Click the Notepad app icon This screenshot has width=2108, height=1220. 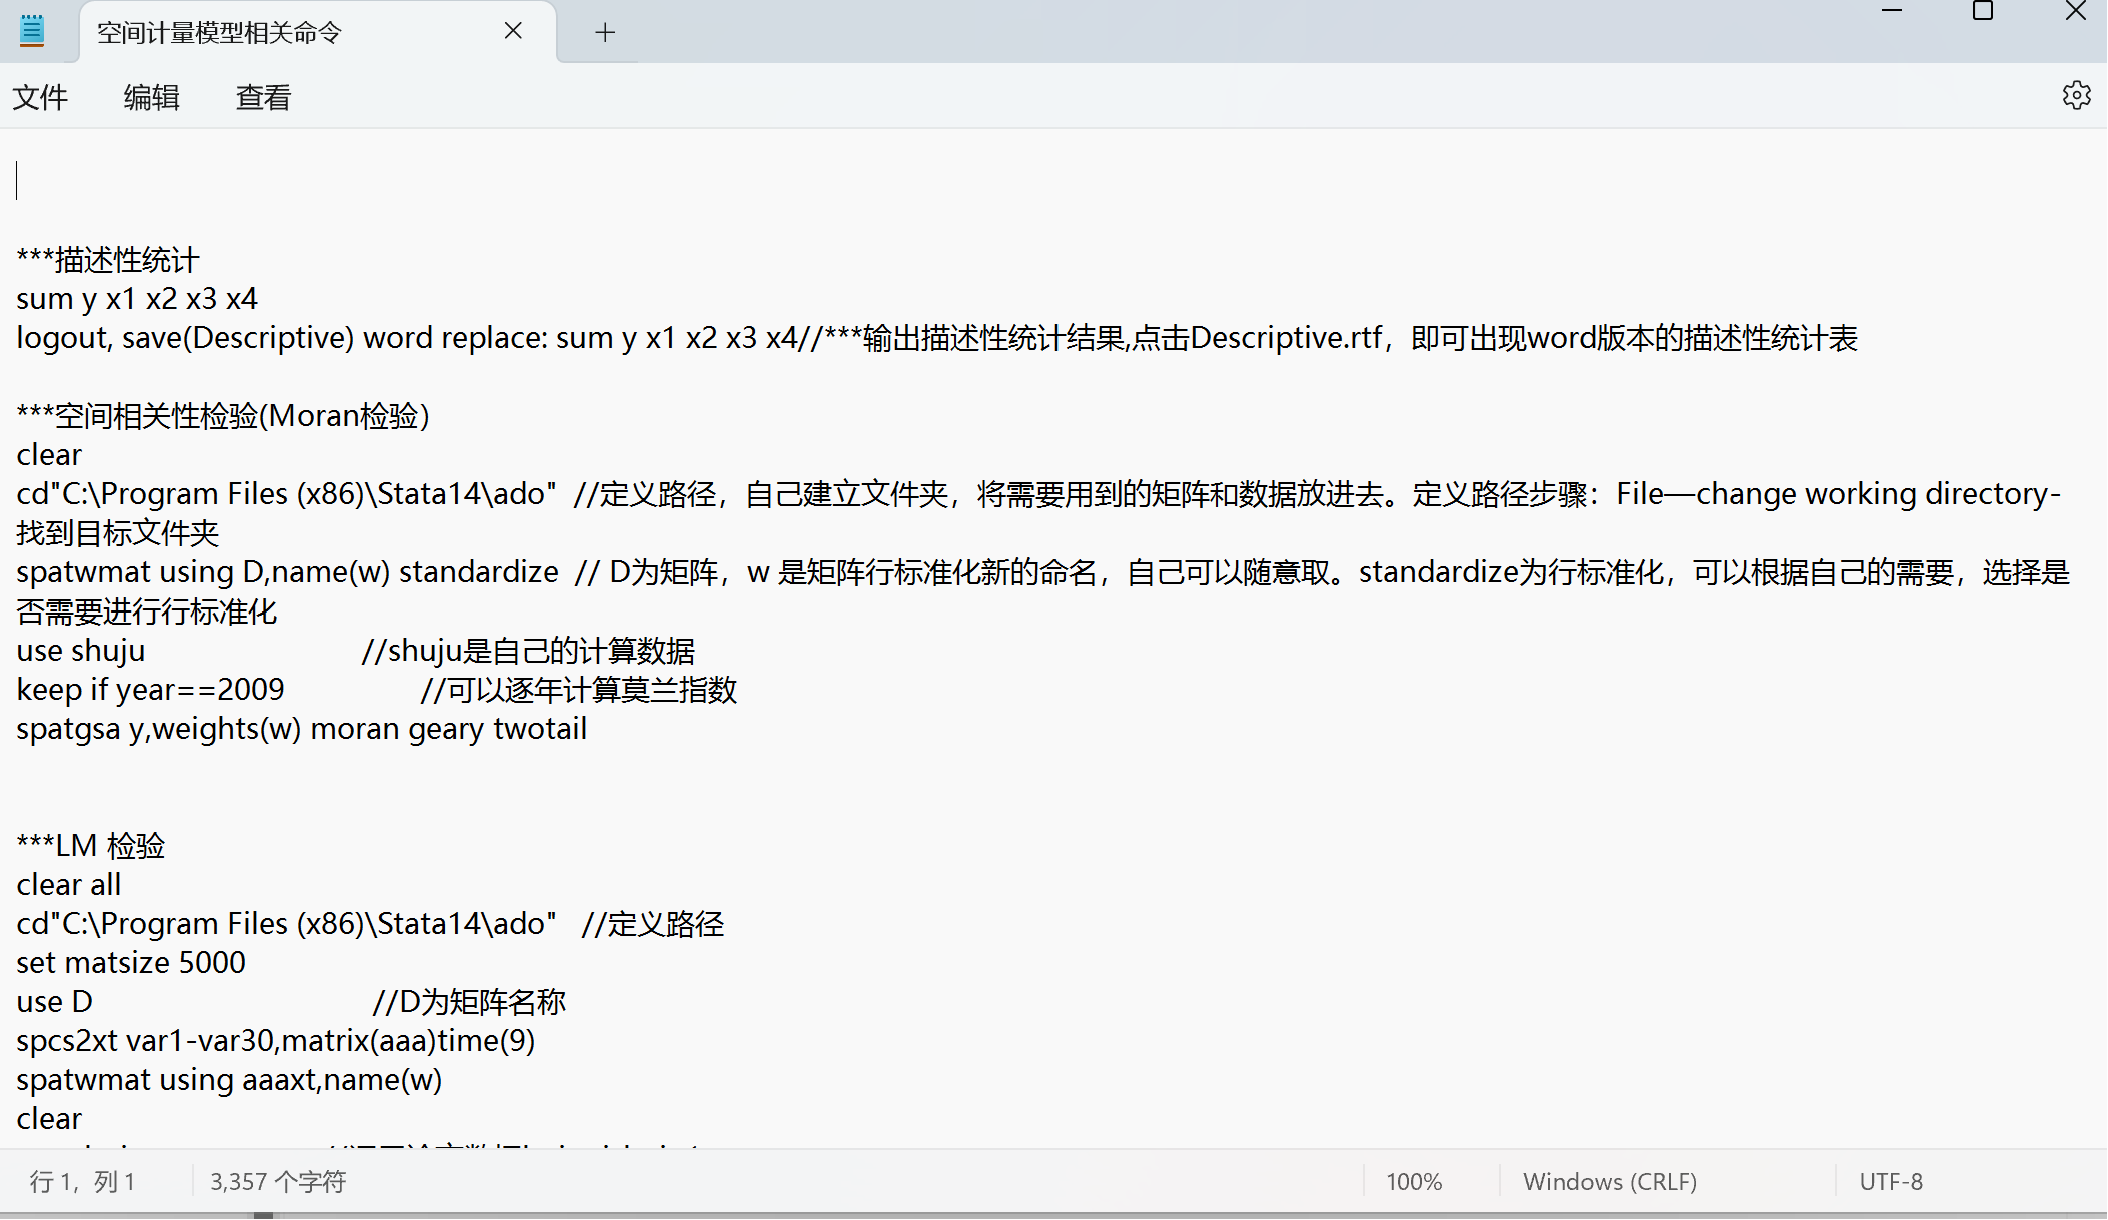(x=32, y=31)
